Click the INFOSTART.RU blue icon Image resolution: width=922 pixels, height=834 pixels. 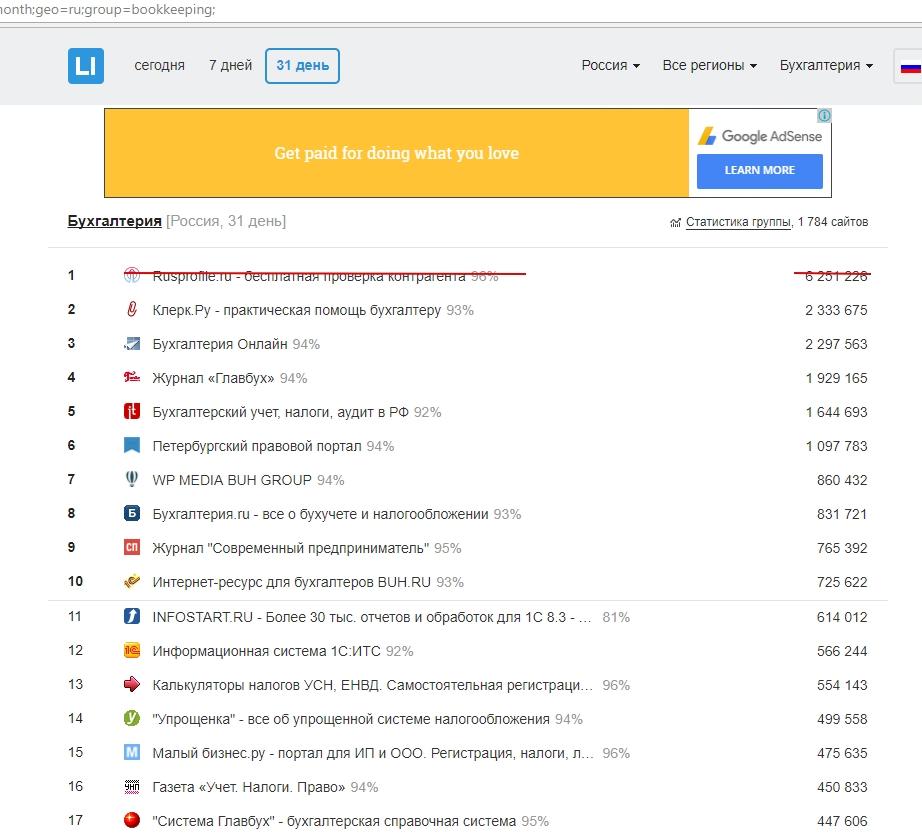coord(132,616)
